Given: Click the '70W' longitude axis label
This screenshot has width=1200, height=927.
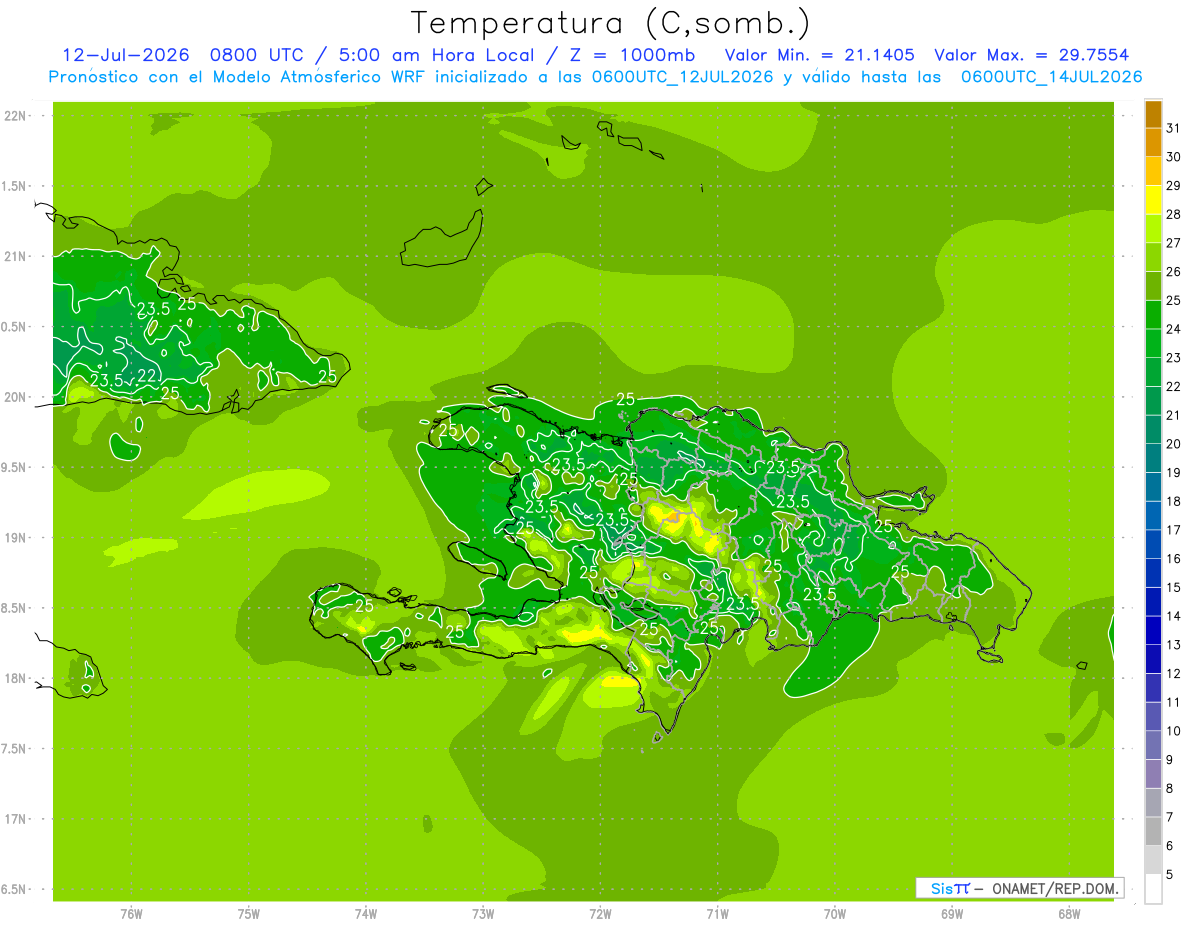Looking at the screenshot, I should (x=835, y=915).
